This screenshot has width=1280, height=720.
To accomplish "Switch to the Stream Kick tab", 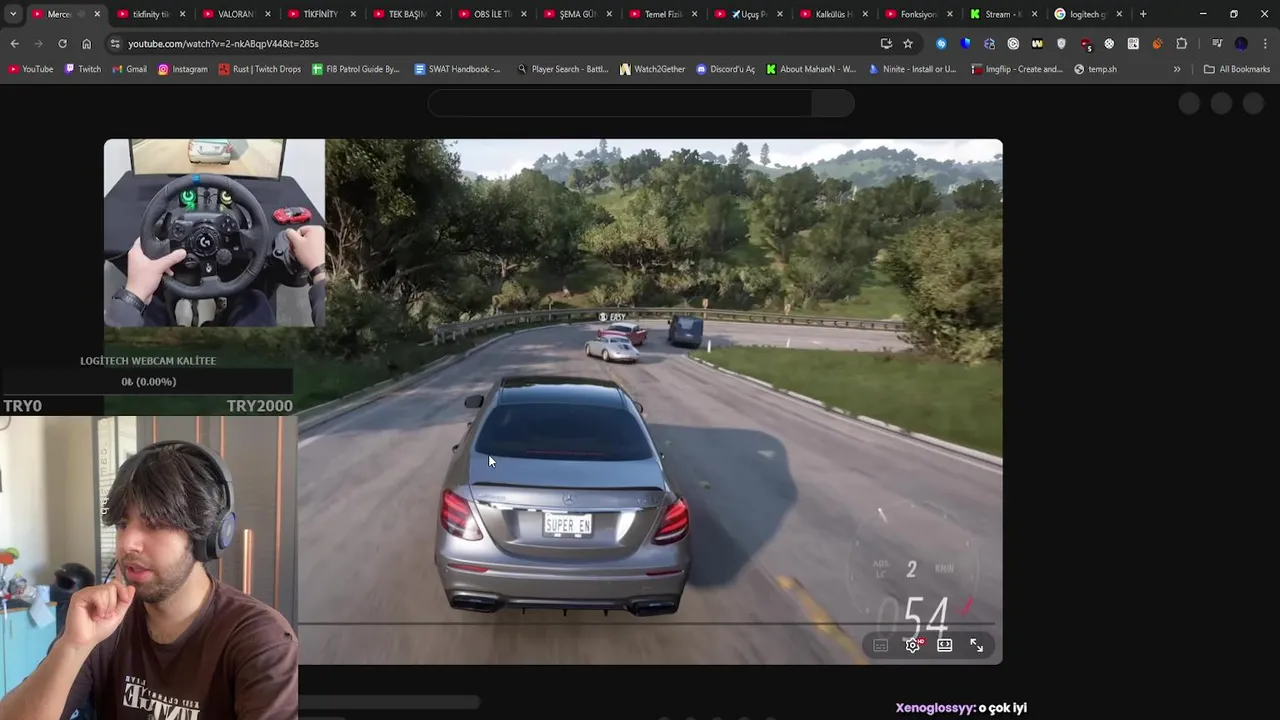I will [x=1003, y=14].
